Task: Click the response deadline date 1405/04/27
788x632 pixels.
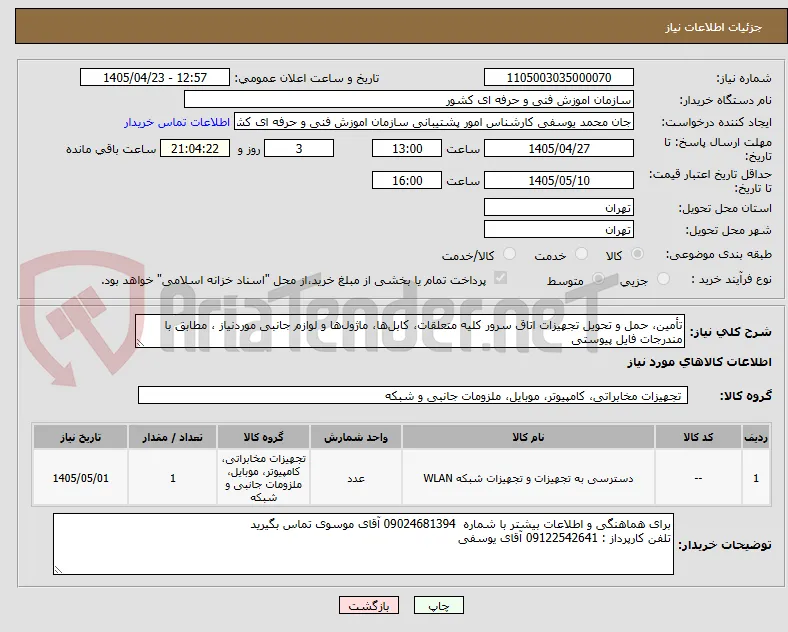Action: pyautogui.click(x=559, y=148)
